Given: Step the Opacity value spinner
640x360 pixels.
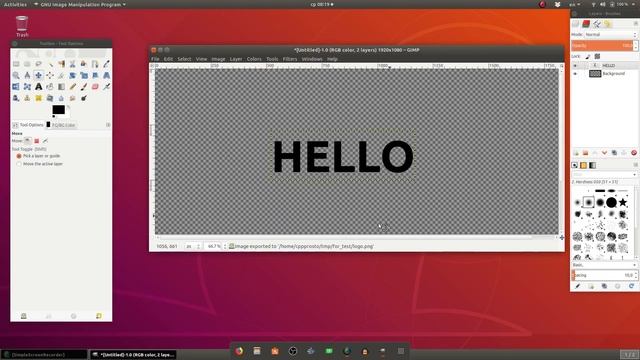Looking at the screenshot, I should tap(635, 45).
